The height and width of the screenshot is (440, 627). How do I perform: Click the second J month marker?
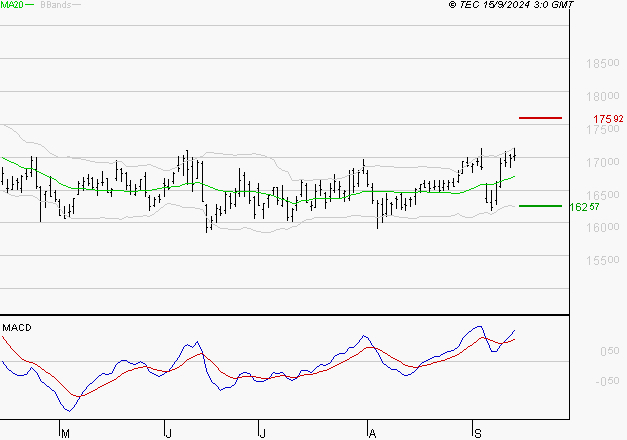tap(262, 434)
